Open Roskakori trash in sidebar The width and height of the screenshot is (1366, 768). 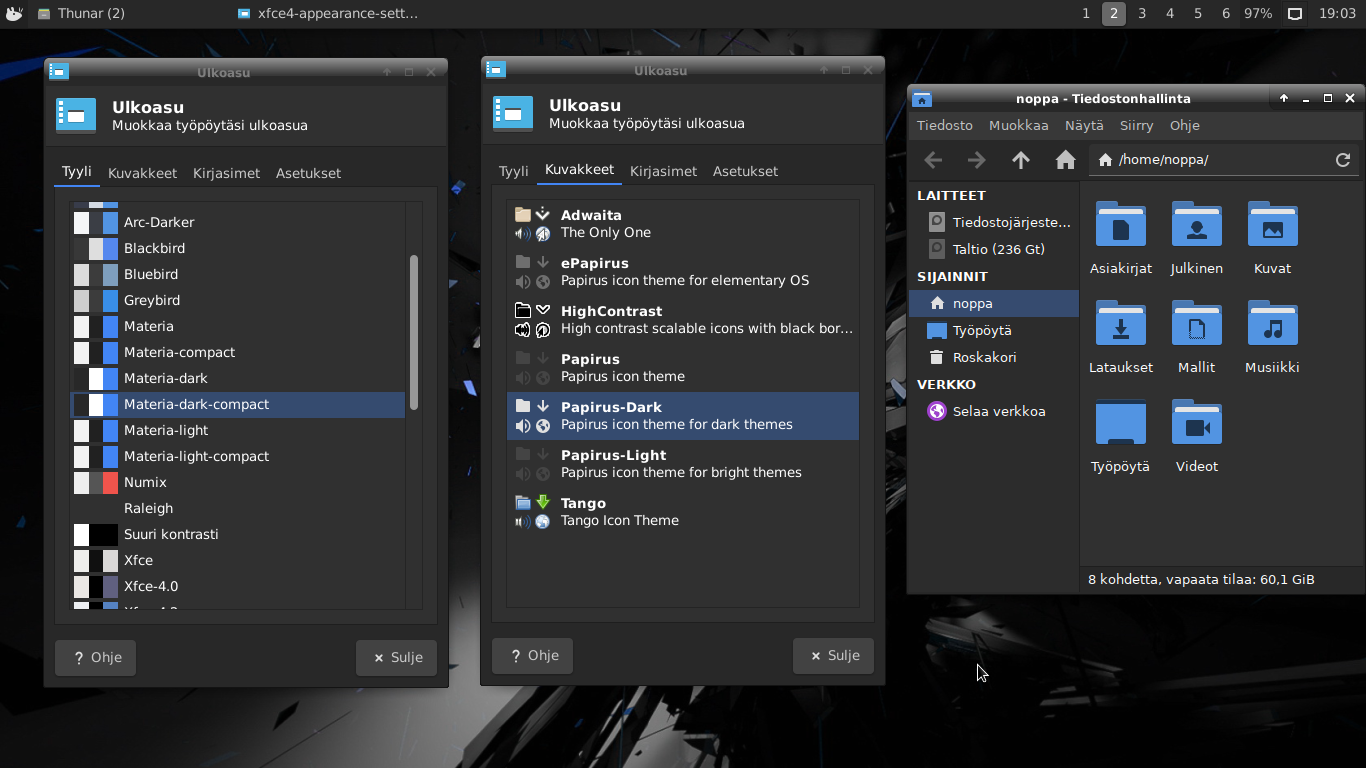point(984,357)
